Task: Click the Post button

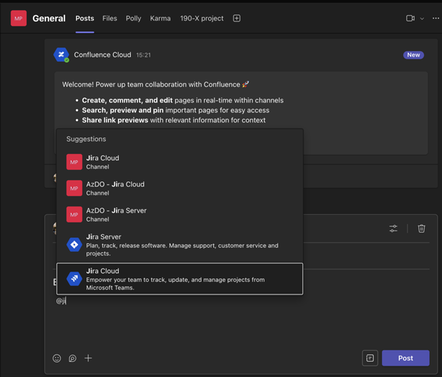Action: point(406,358)
